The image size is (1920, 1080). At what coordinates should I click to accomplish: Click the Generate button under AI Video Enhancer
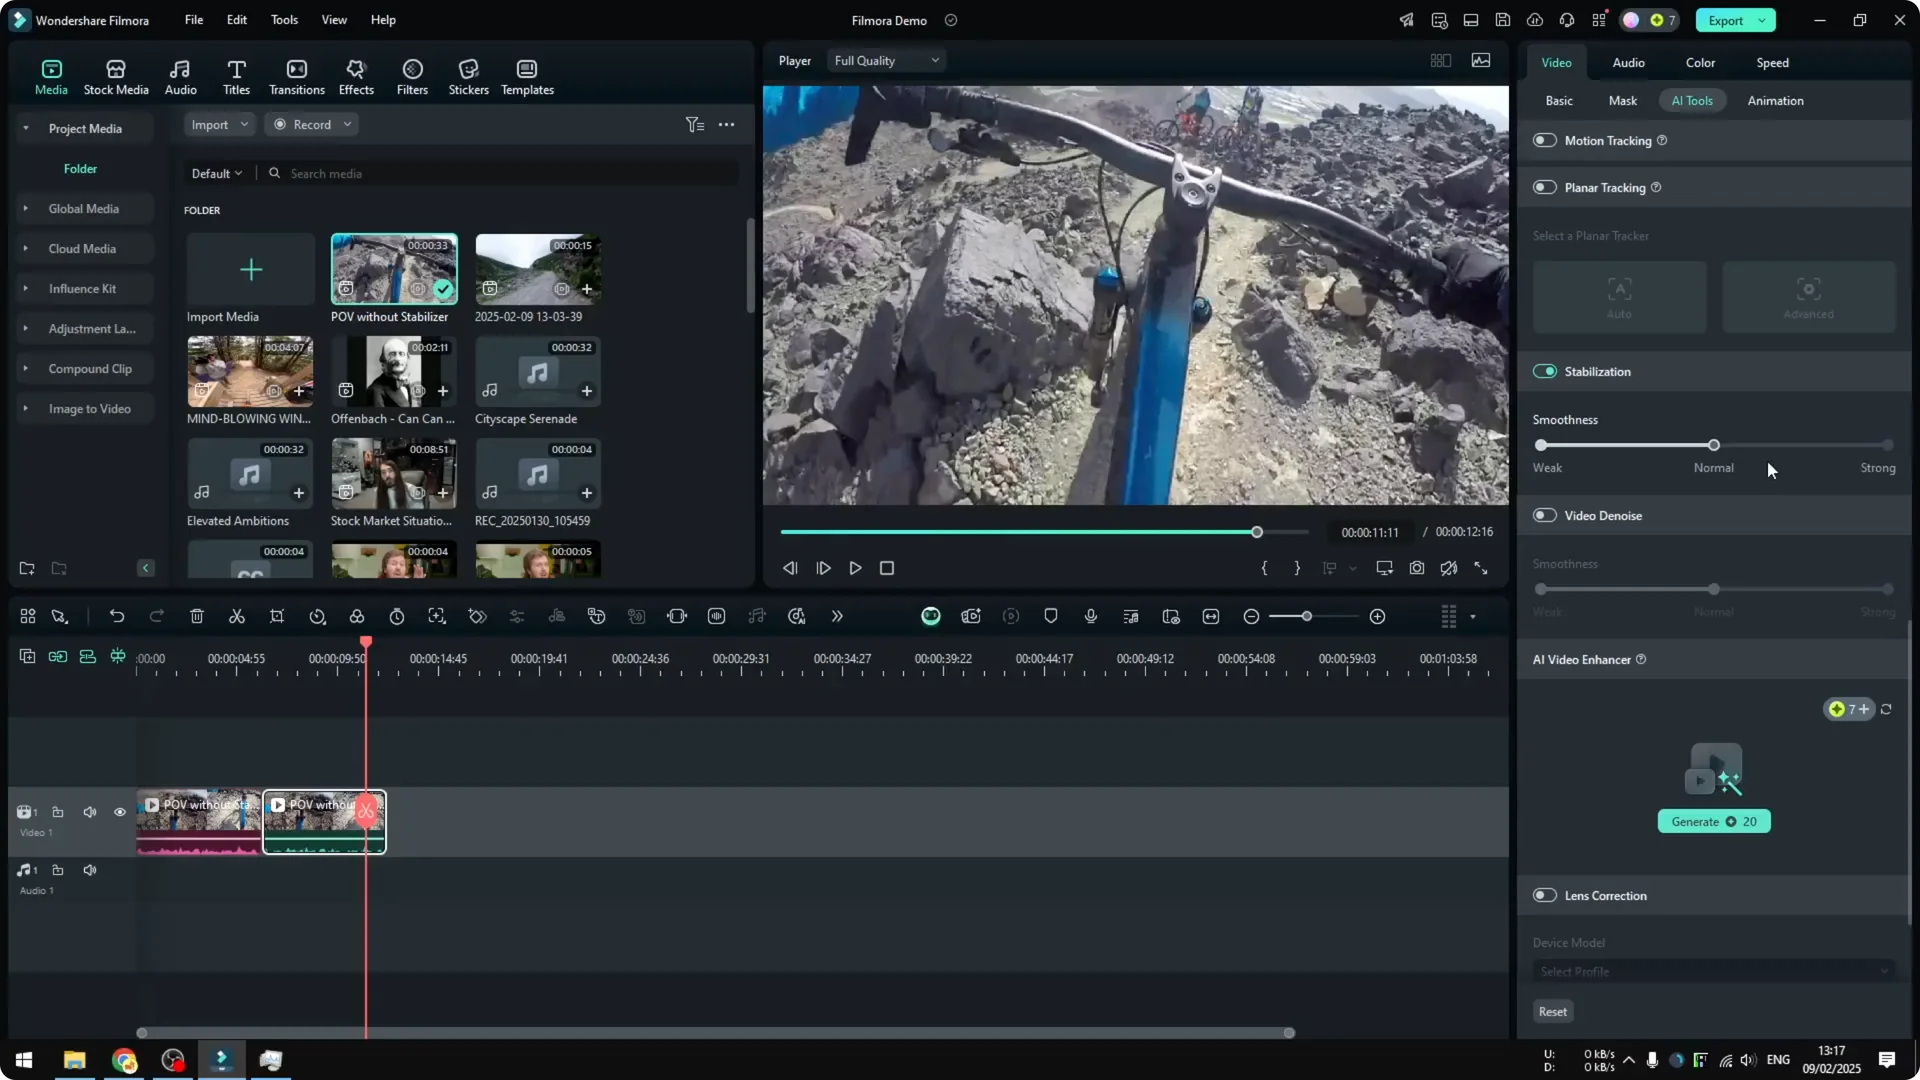[1714, 820]
